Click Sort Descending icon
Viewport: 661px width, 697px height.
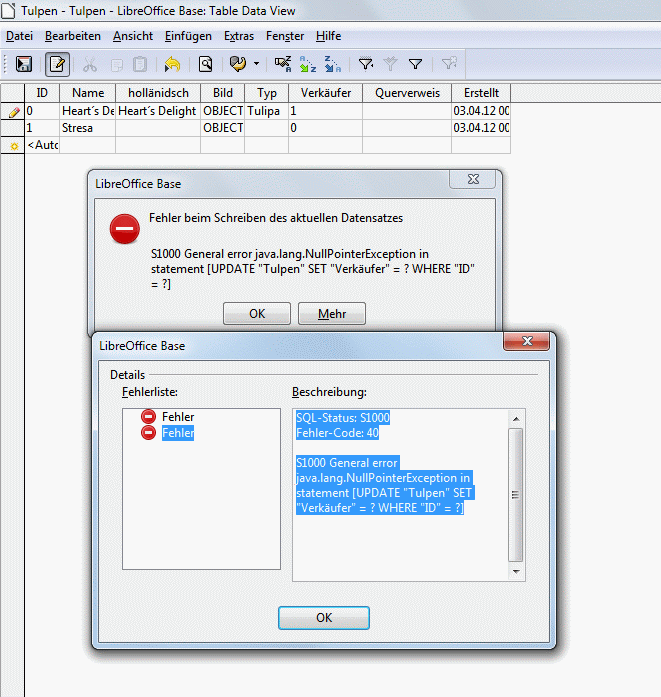[333, 64]
